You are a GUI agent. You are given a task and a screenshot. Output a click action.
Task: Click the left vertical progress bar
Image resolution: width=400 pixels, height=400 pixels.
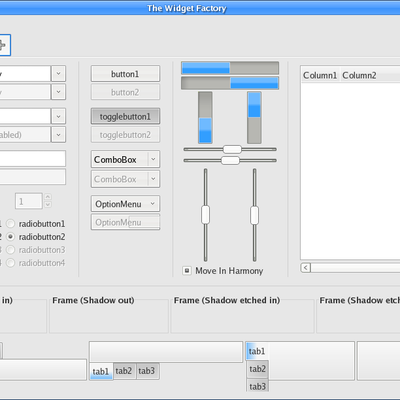pyautogui.click(x=205, y=118)
